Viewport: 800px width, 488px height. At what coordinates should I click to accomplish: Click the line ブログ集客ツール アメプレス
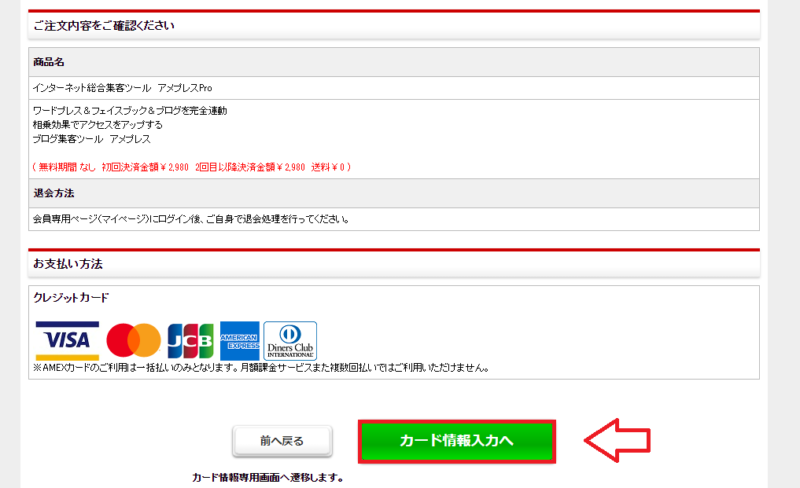tap(92, 139)
